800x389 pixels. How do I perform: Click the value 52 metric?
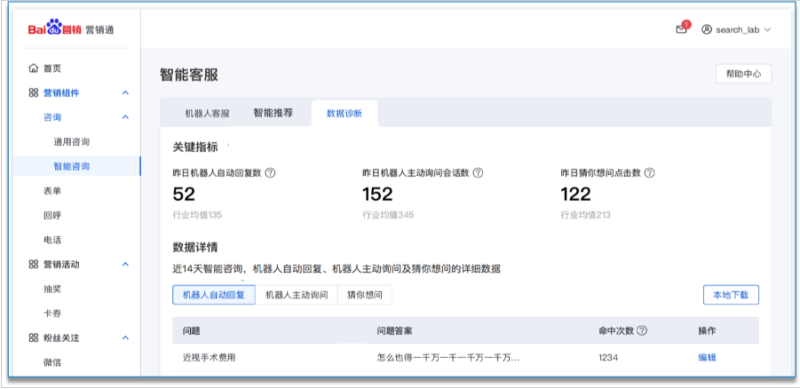pos(184,194)
